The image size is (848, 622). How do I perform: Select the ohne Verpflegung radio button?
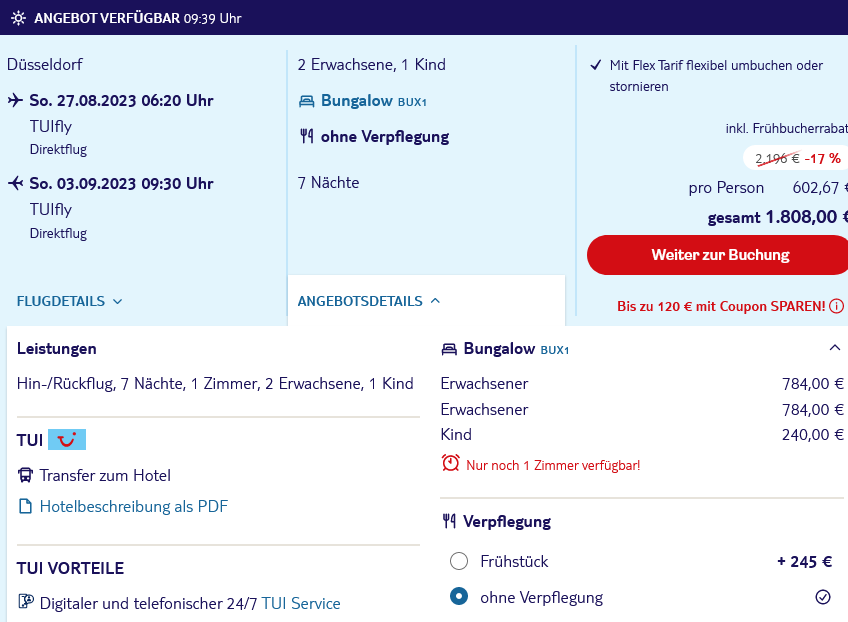pos(459,597)
